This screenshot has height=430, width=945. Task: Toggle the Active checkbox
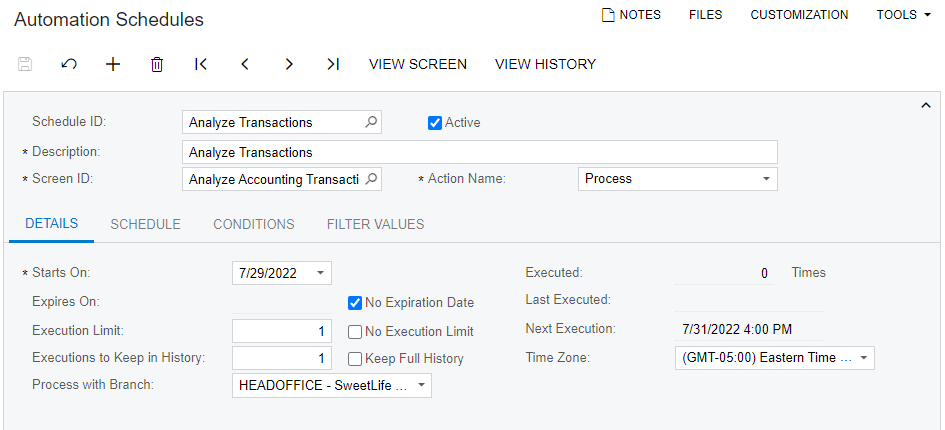tap(435, 123)
